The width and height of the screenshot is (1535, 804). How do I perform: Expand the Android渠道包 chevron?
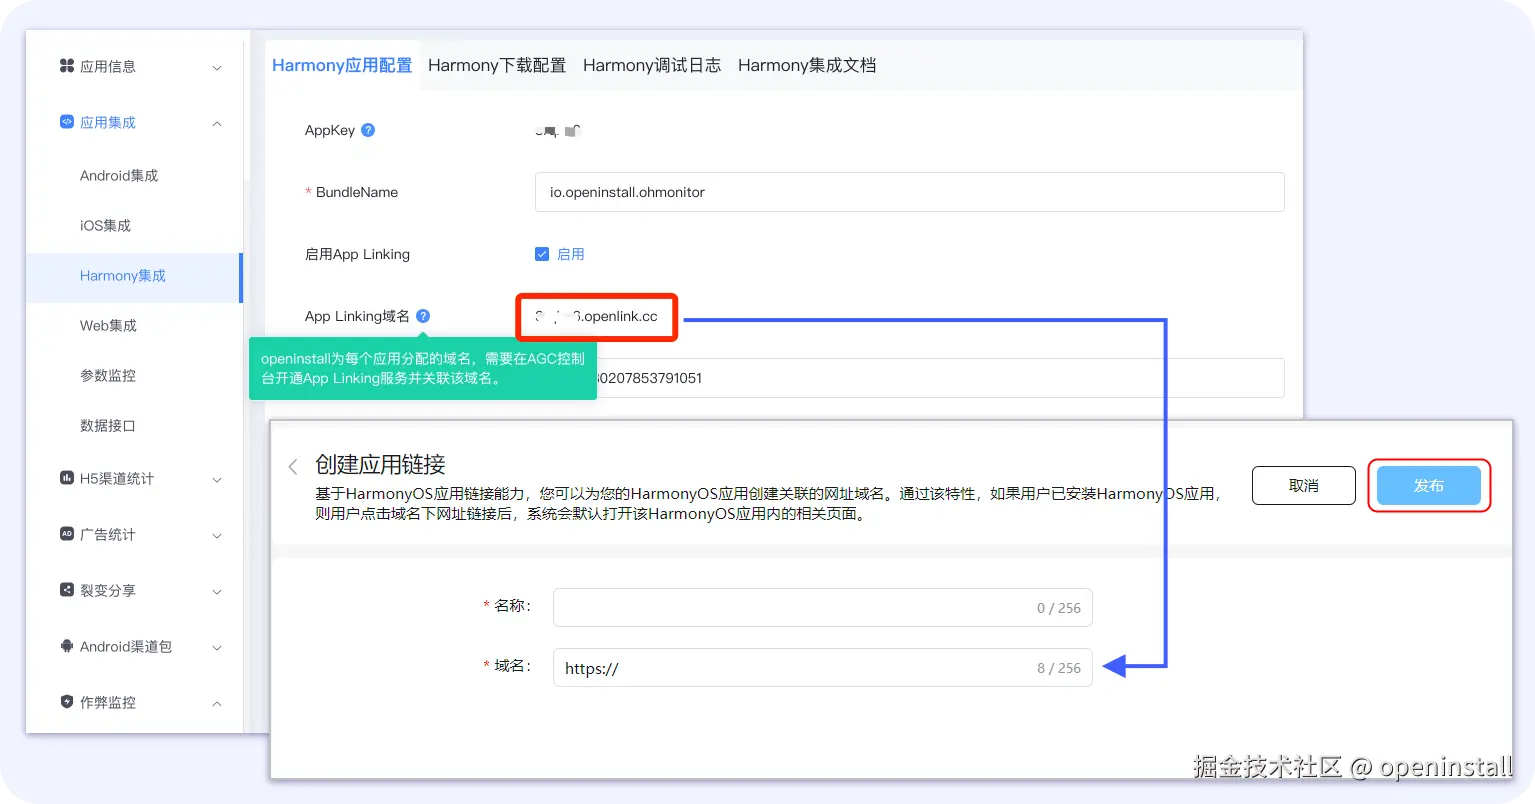click(217, 647)
